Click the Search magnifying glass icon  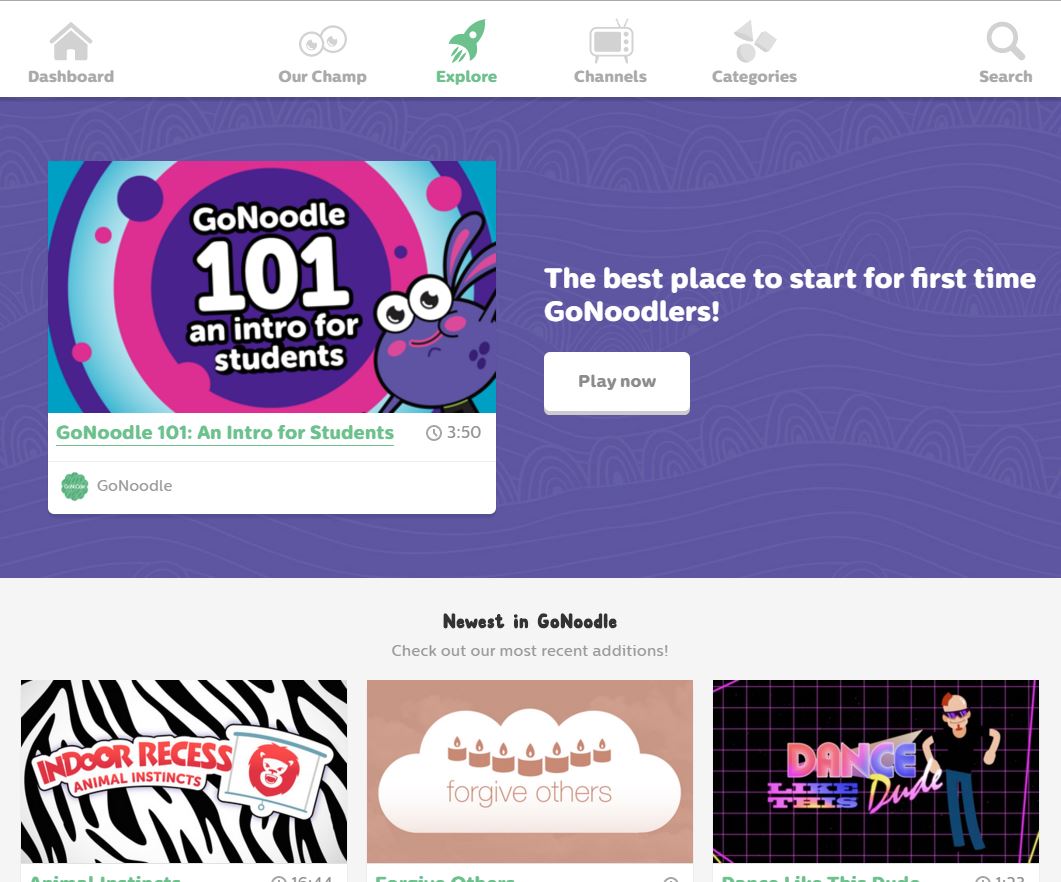1006,41
